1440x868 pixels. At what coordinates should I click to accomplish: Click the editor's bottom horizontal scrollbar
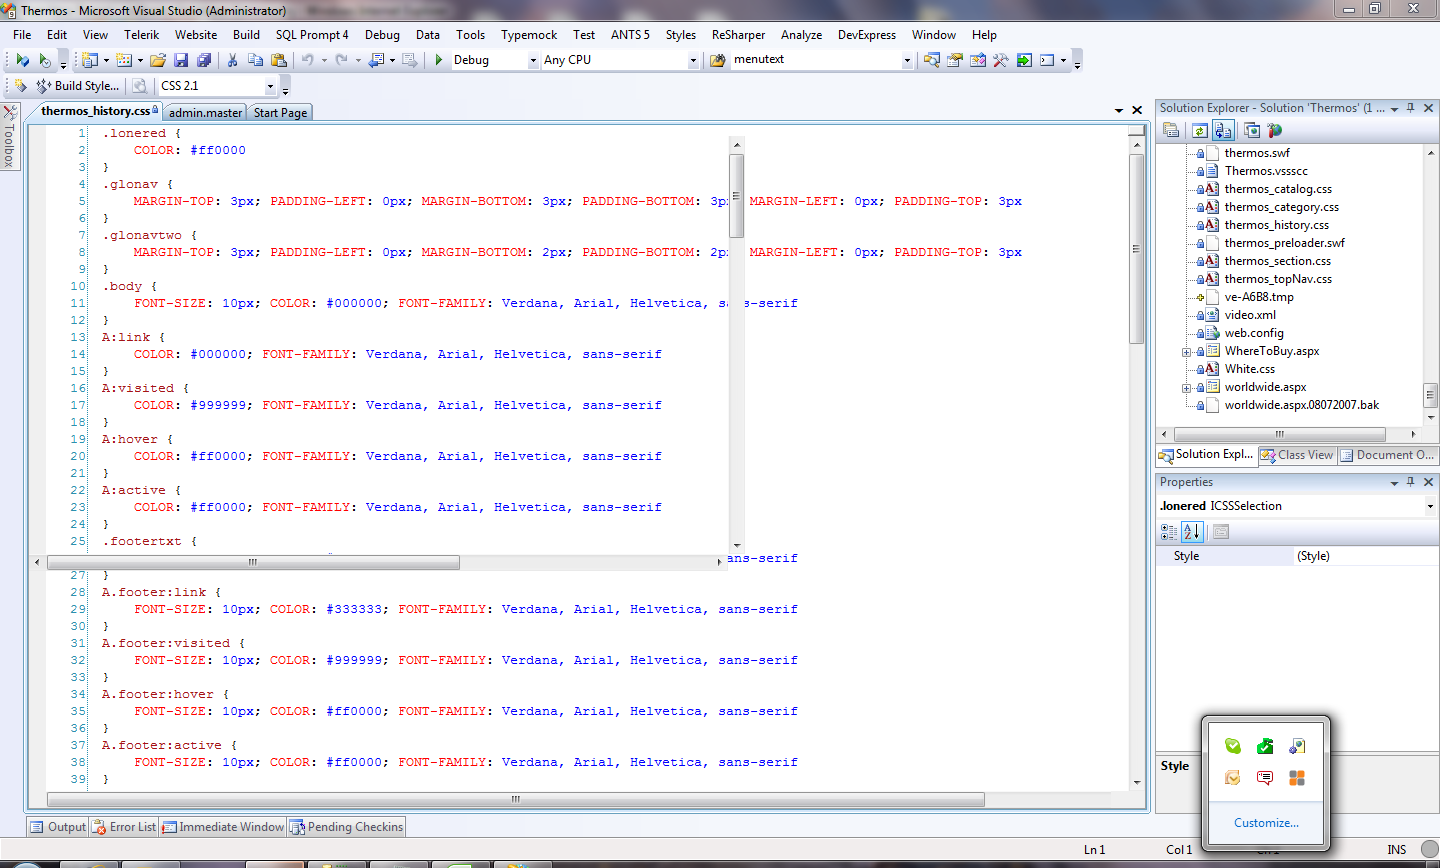pos(516,799)
